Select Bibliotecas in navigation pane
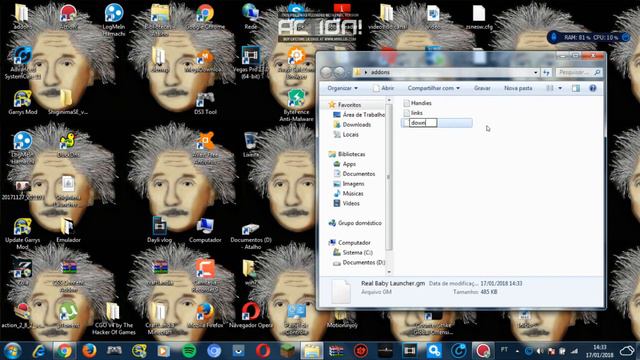The image size is (640, 360). tap(347, 154)
